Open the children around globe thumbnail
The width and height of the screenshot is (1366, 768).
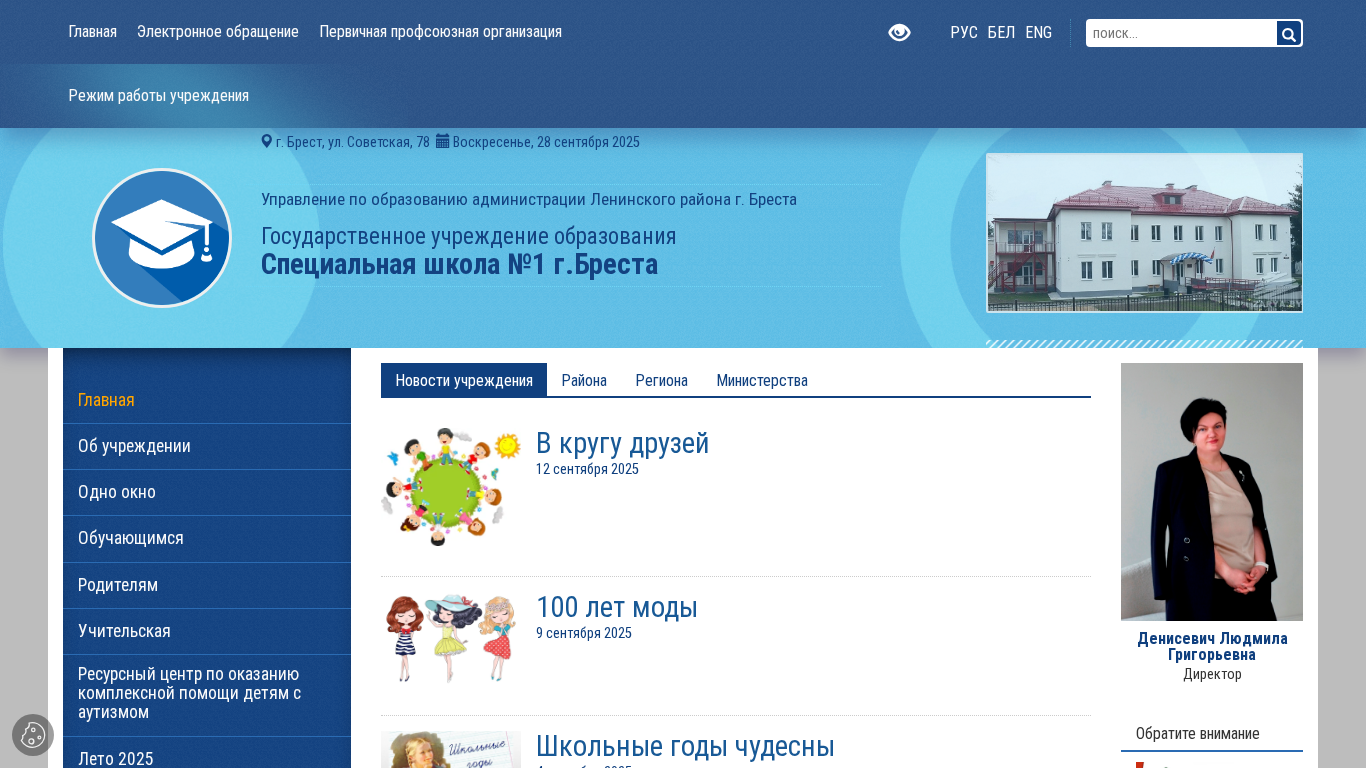451,487
